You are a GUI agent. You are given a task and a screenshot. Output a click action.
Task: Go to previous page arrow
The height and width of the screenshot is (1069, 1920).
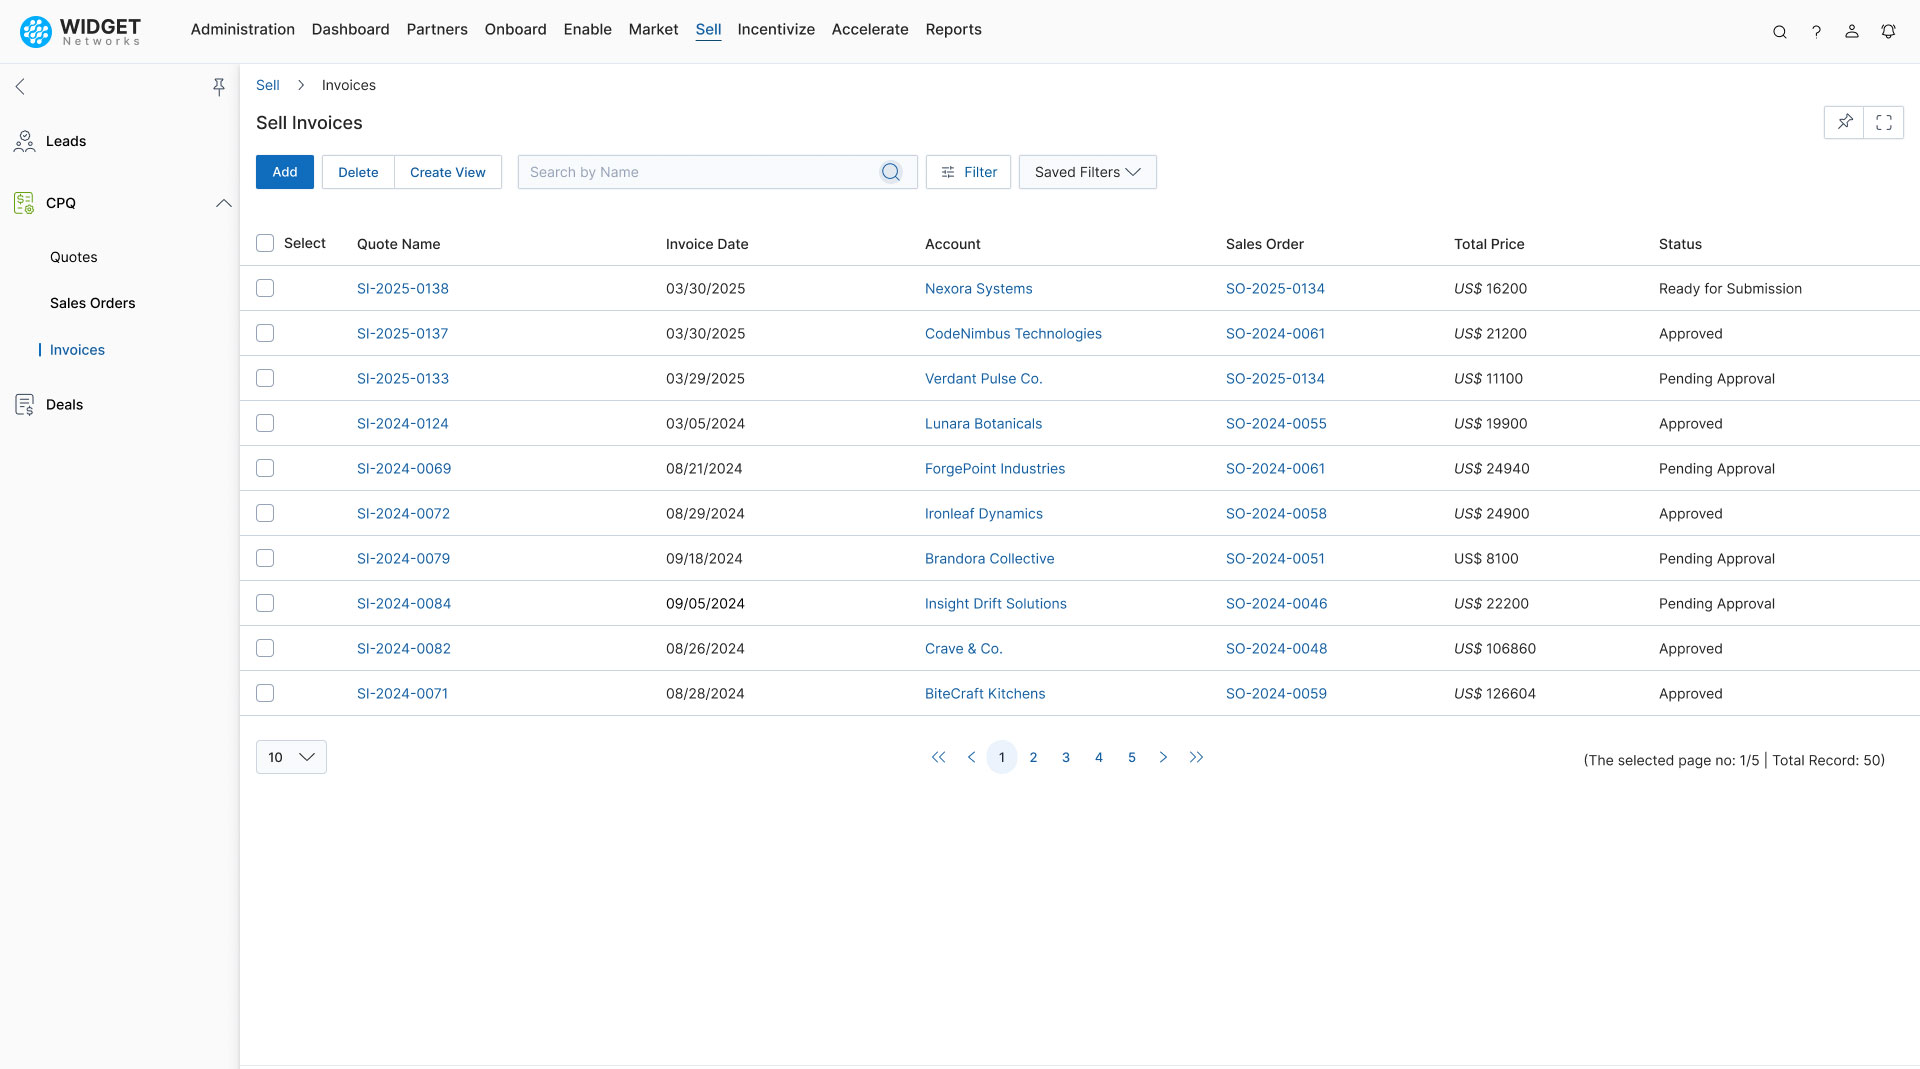[971, 758]
